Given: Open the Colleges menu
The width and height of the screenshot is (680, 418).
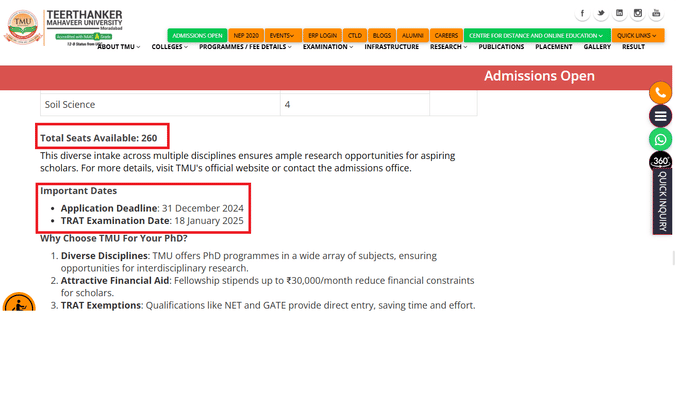Looking at the screenshot, I should pos(170,47).
